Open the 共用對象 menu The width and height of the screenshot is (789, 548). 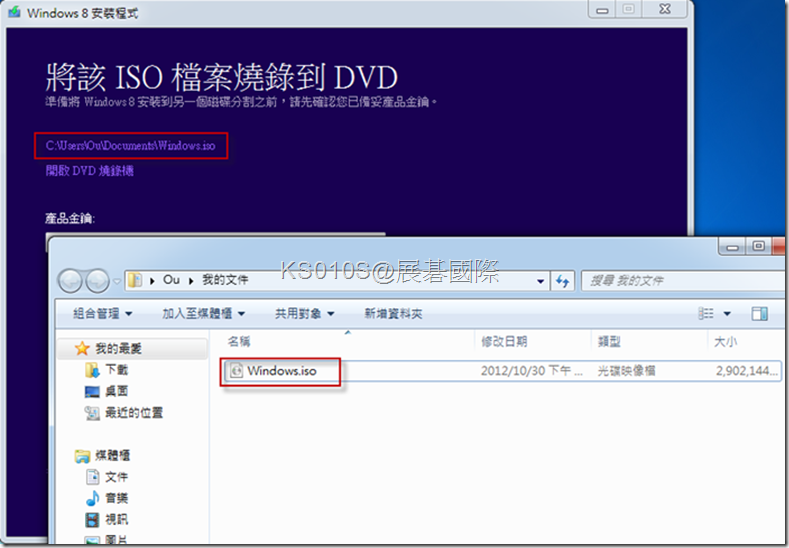(304, 314)
